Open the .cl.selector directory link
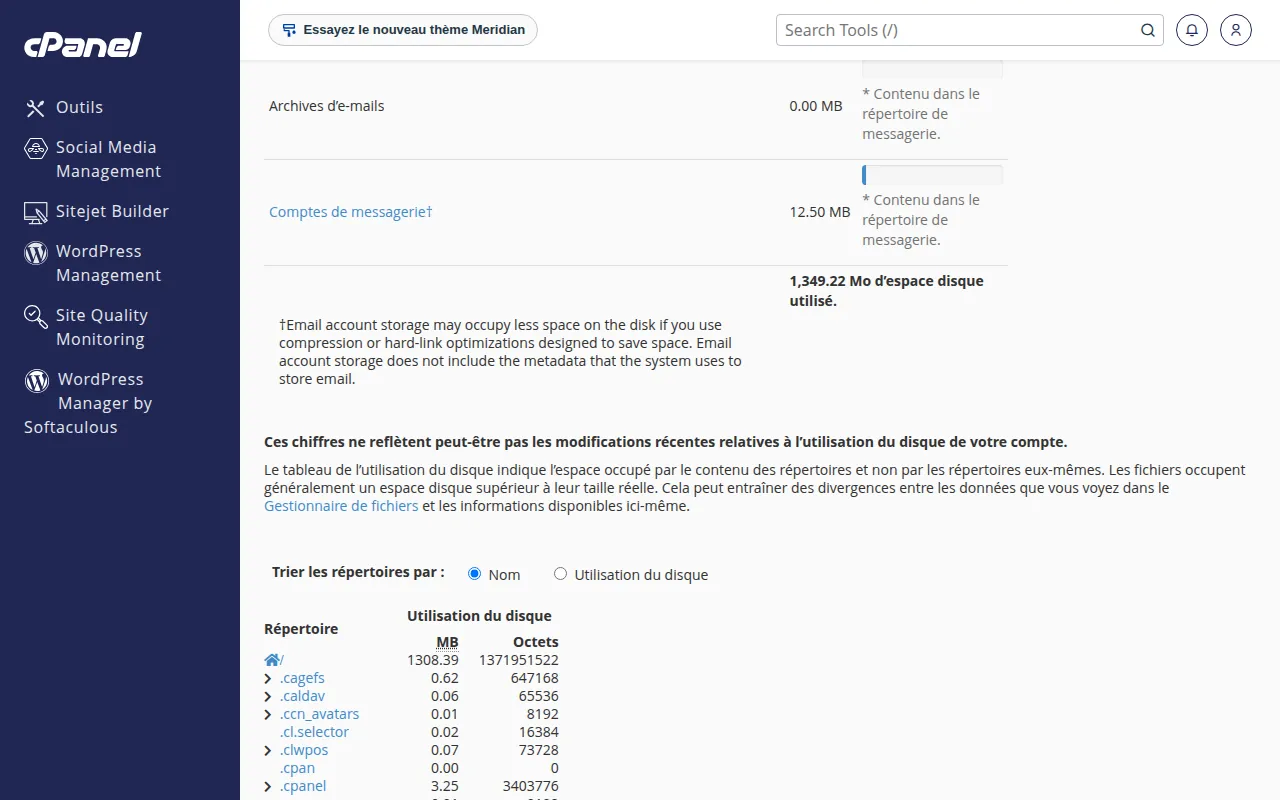Screen dimensions: 1280x800 (x=314, y=732)
